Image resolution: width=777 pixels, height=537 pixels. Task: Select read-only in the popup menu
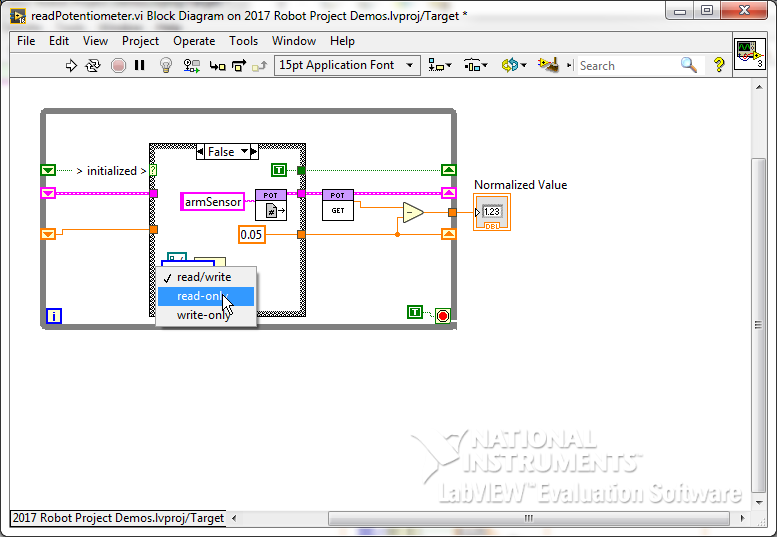click(204, 296)
